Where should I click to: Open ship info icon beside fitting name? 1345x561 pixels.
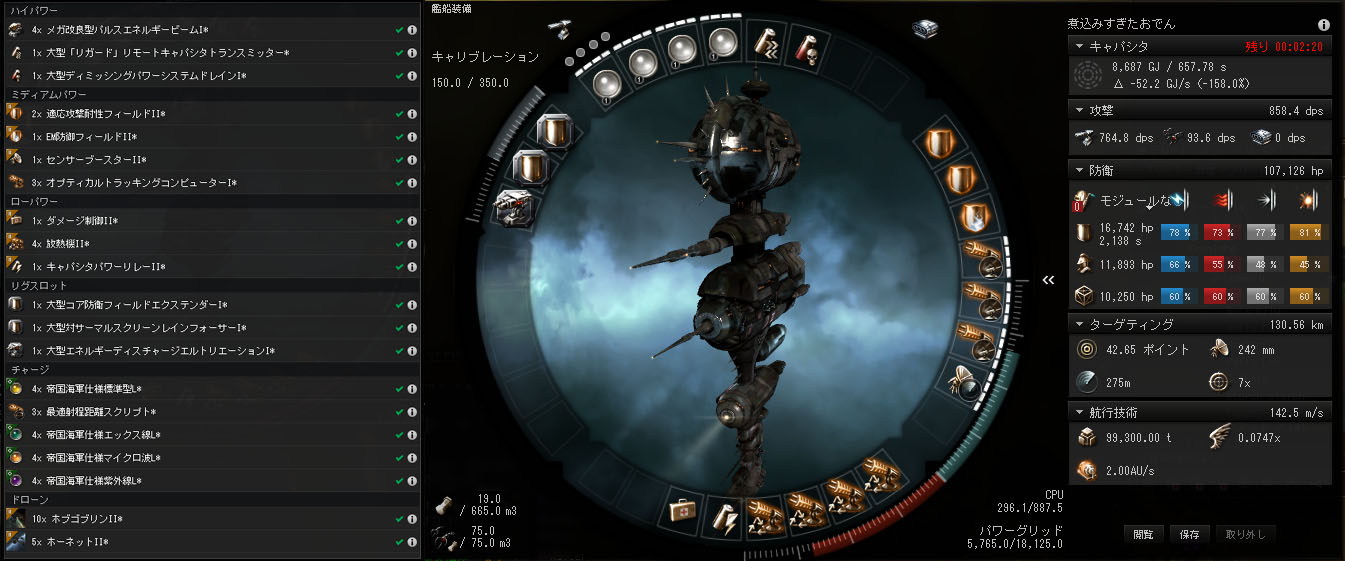[1323, 24]
